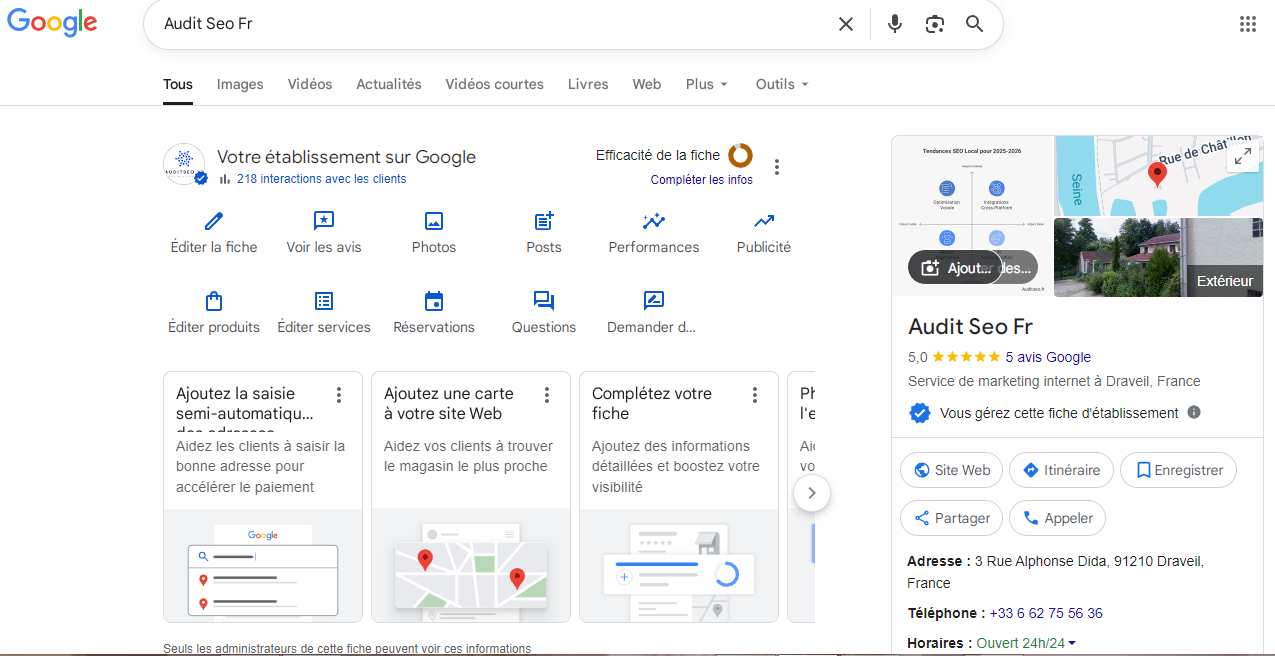Start voice search with microphone icon
The image size is (1275, 656).
(x=895, y=24)
